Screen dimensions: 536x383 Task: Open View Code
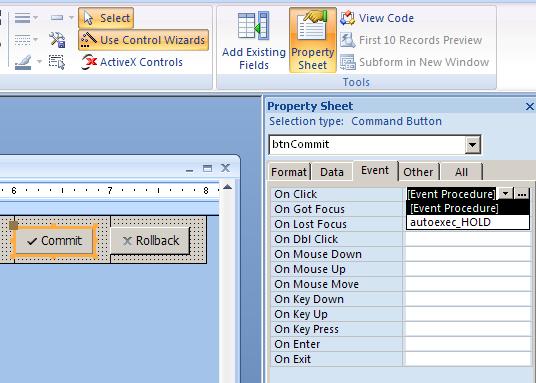(x=377, y=18)
